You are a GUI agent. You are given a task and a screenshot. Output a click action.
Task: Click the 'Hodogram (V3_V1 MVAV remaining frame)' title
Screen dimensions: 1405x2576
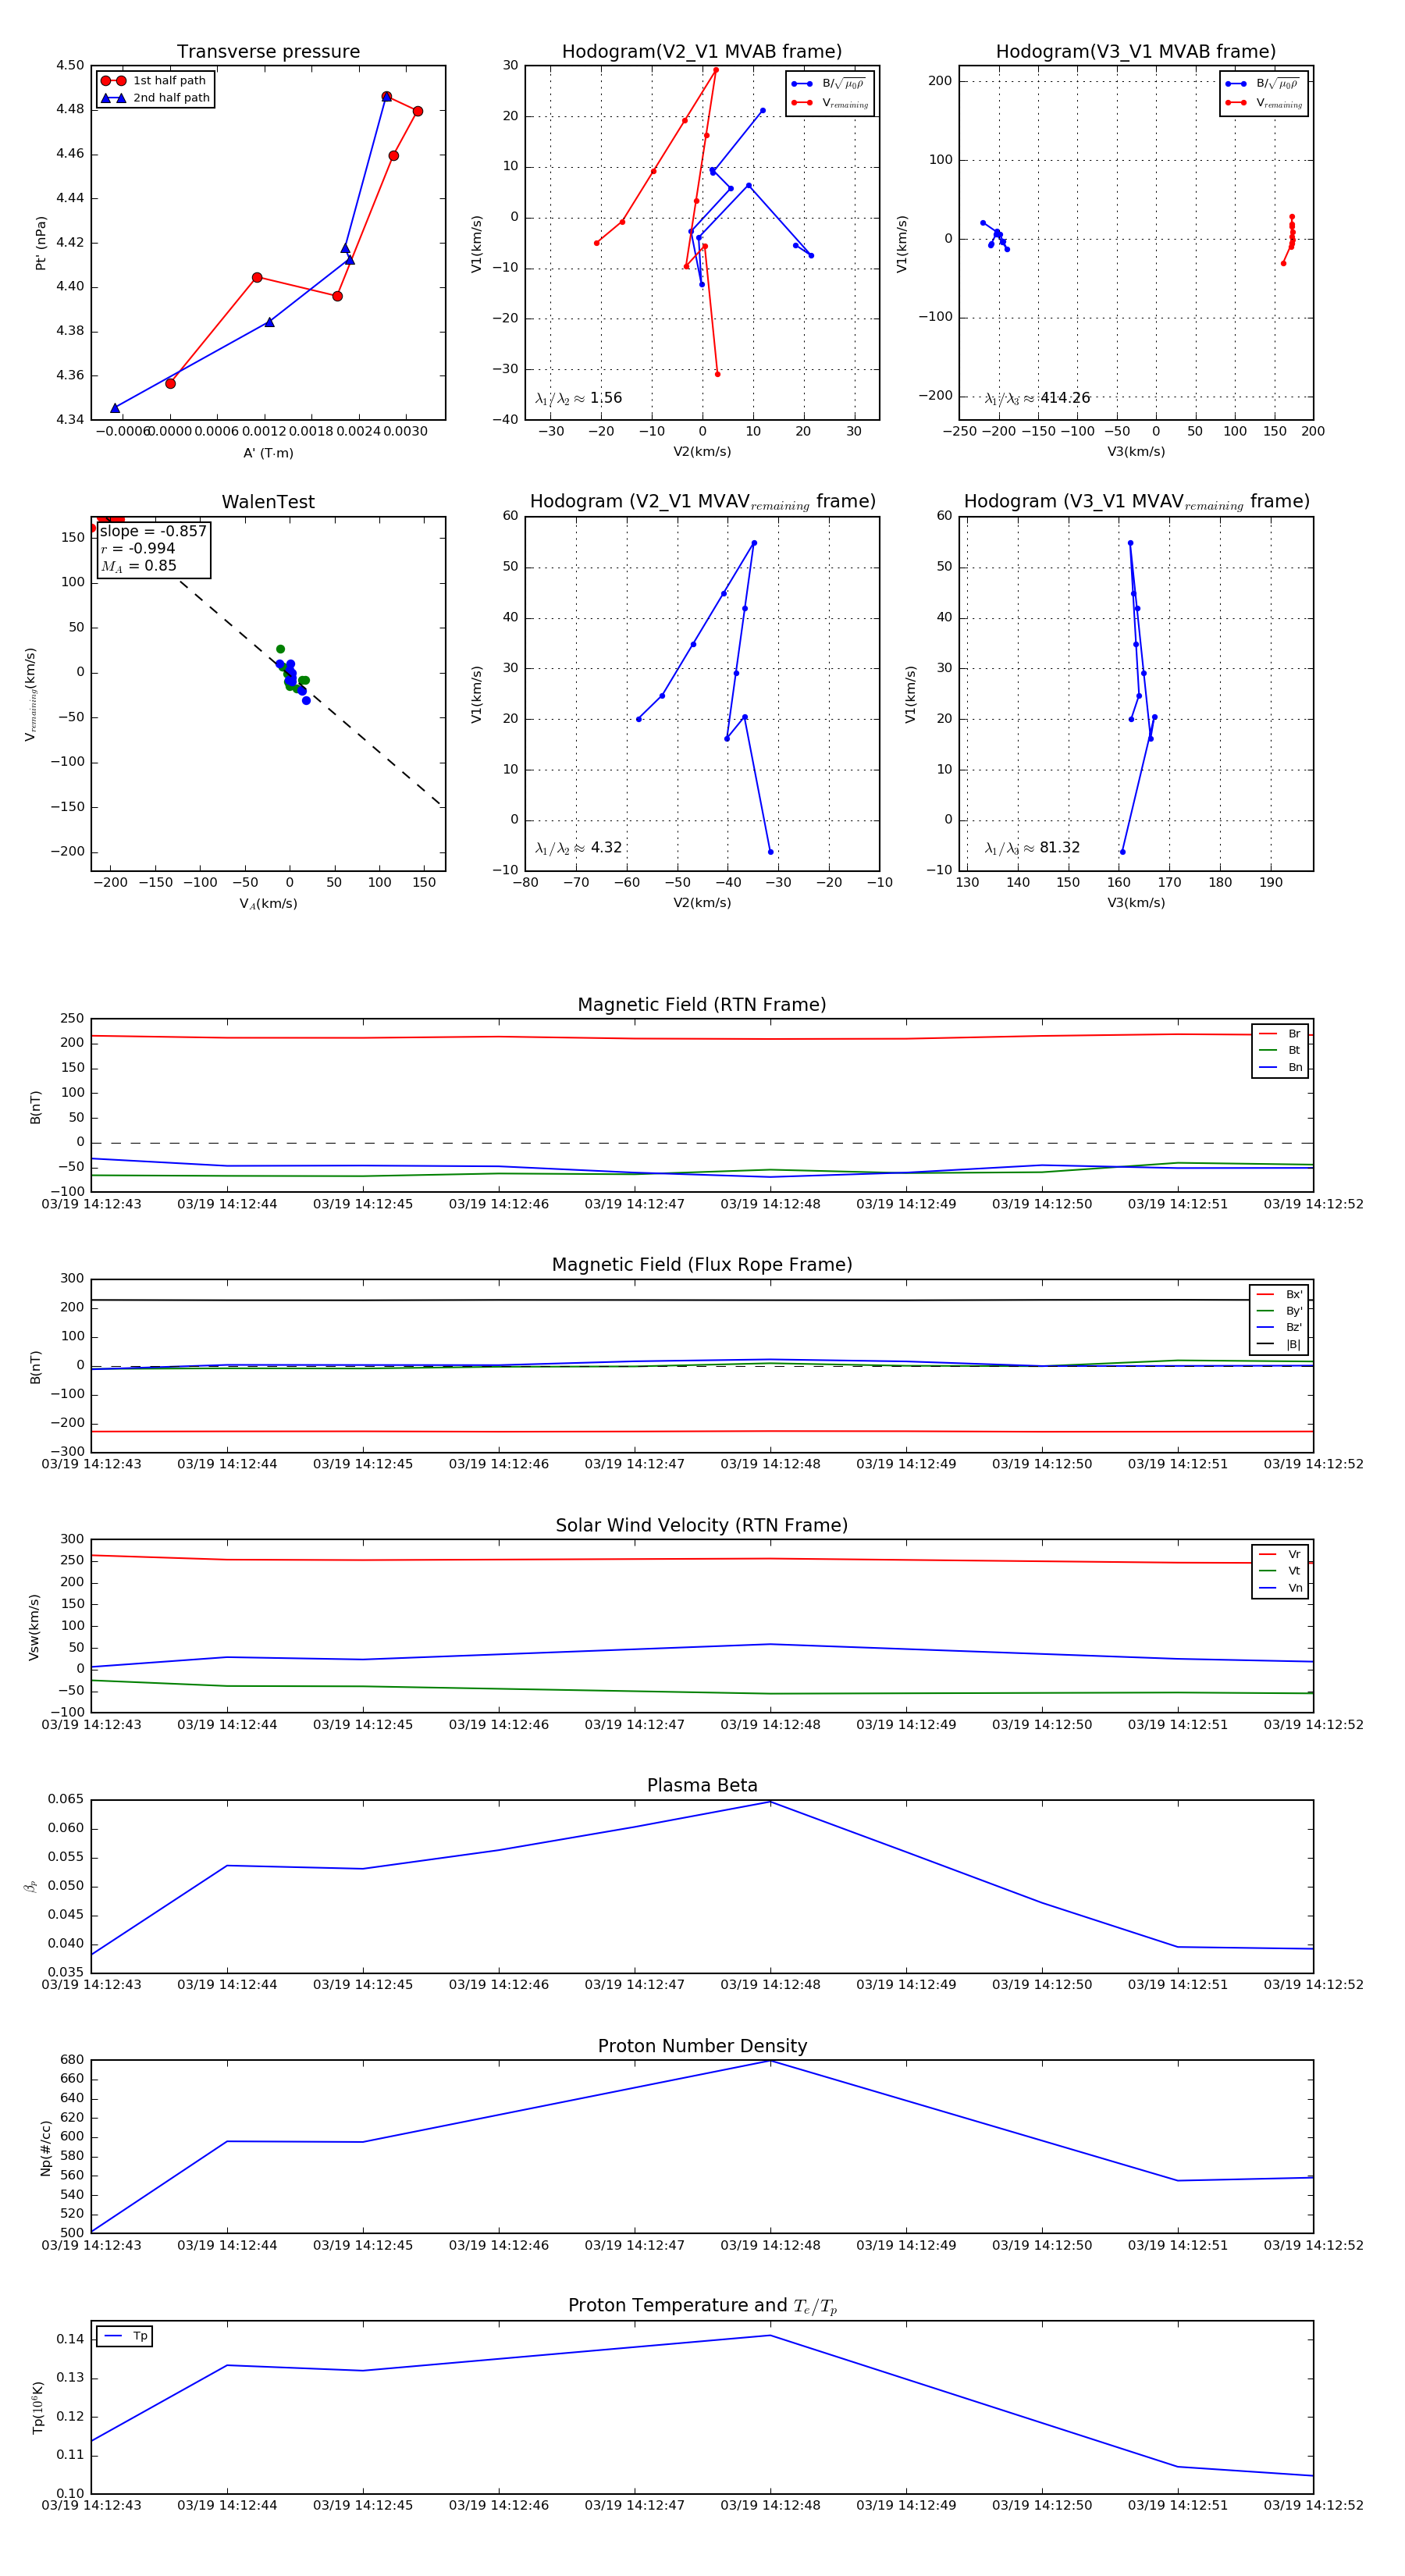click(1136, 502)
